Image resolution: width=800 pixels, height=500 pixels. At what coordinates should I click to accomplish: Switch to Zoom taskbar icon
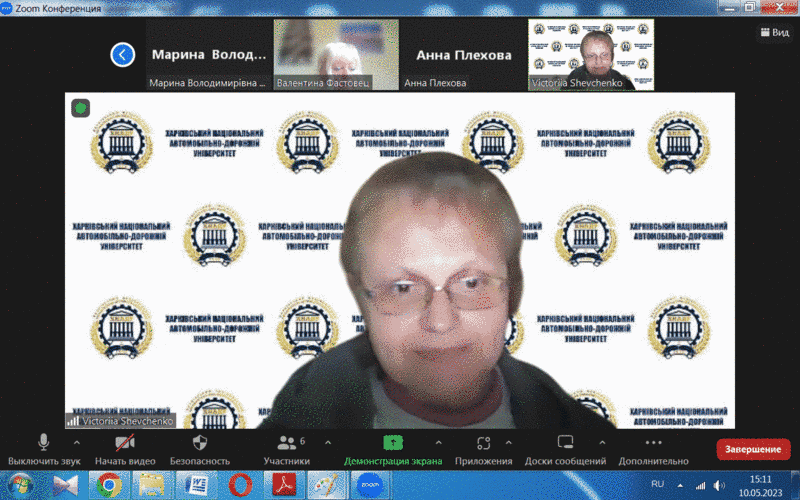370,485
